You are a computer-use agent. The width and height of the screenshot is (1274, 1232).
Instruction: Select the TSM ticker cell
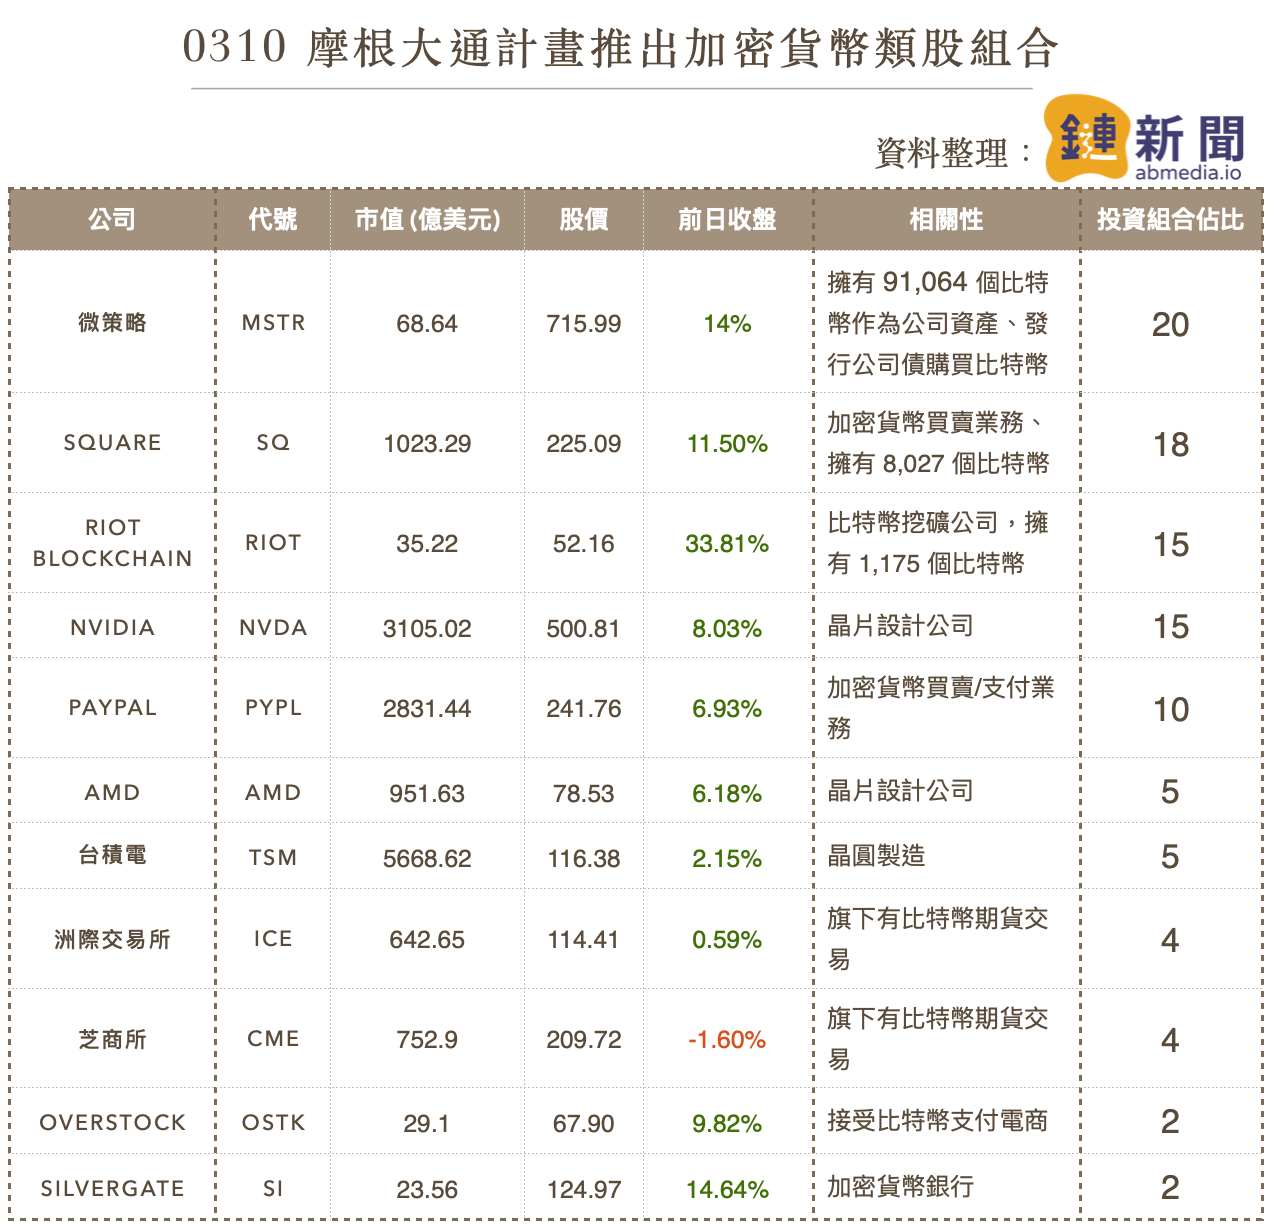tap(273, 857)
